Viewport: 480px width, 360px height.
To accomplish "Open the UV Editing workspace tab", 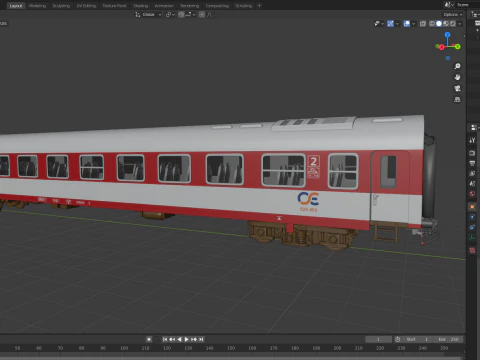I will [x=86, y=6].
